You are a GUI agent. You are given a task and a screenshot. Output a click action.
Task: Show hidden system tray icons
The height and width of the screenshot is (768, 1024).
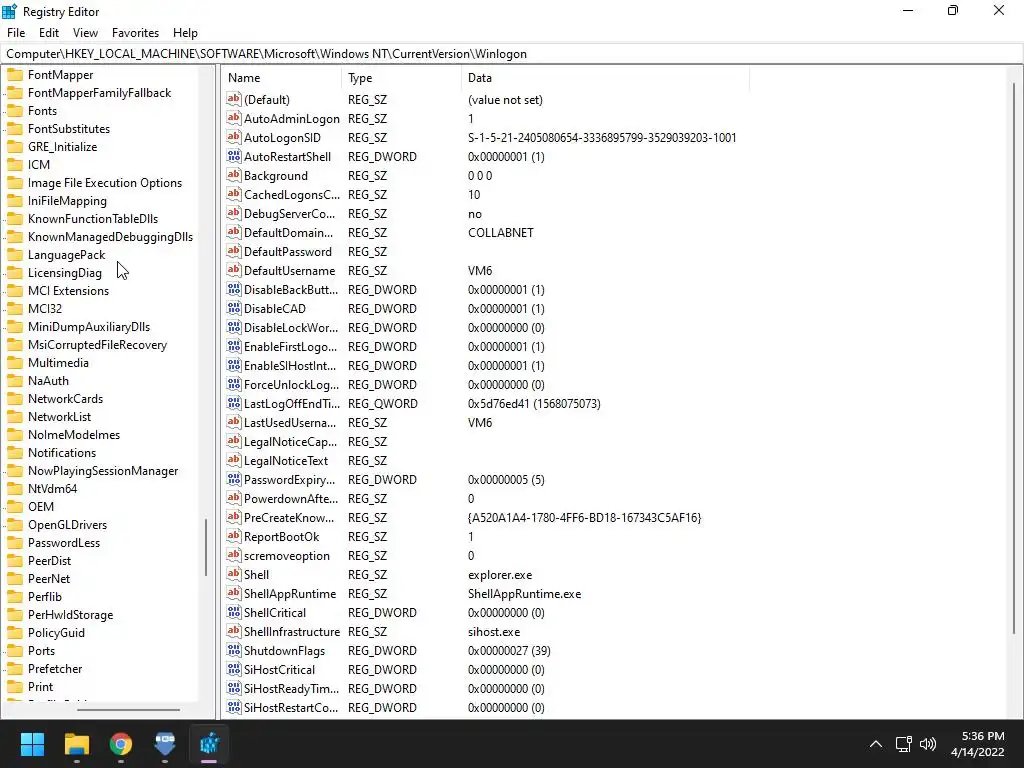click(876, 744)
